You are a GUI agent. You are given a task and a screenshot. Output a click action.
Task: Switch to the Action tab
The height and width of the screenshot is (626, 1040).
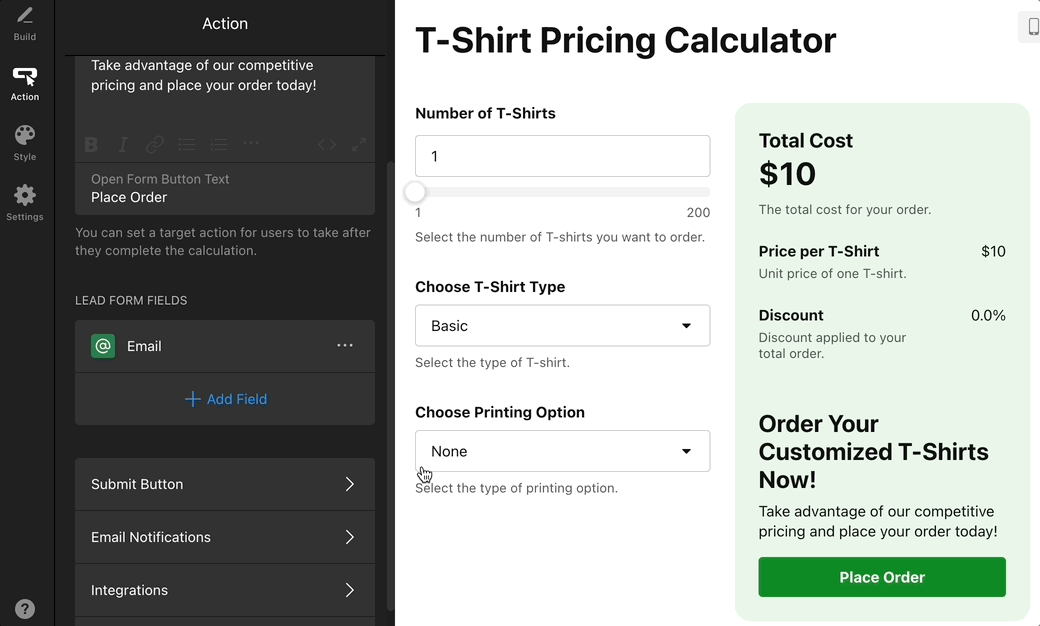coord(25,84)
